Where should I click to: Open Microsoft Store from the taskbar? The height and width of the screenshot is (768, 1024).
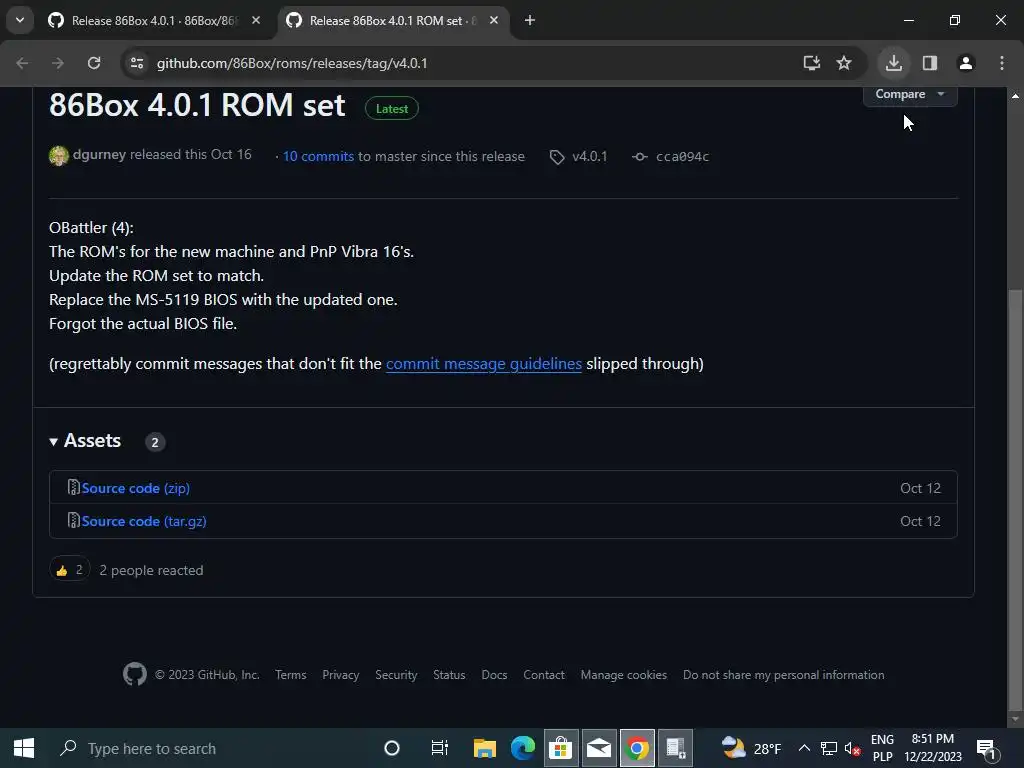point(560,748)
